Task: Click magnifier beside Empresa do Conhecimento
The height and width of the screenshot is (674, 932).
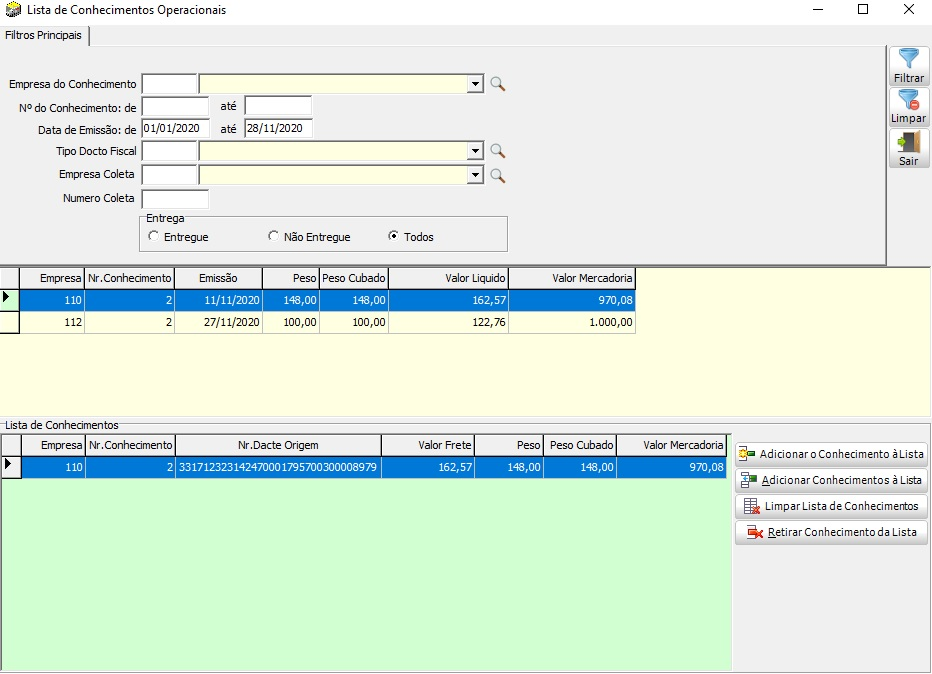Action: (x=497, y=85)
